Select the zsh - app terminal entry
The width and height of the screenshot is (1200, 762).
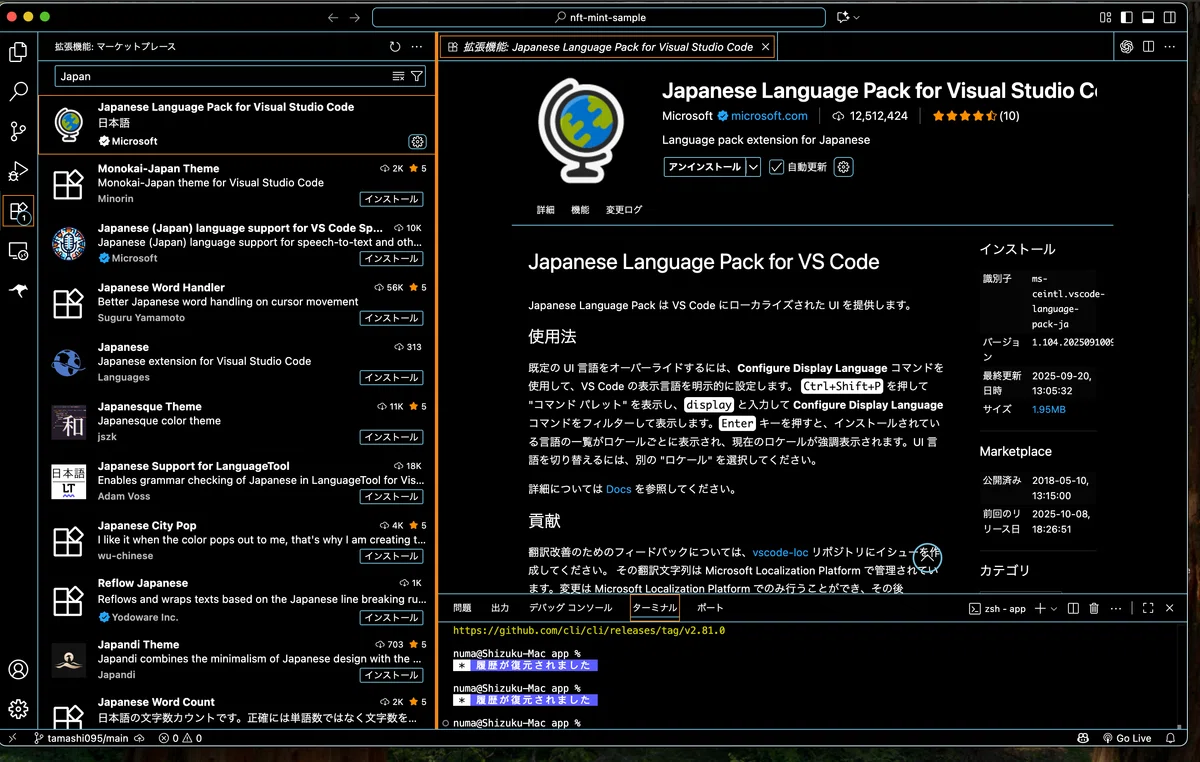click(997, 608)
